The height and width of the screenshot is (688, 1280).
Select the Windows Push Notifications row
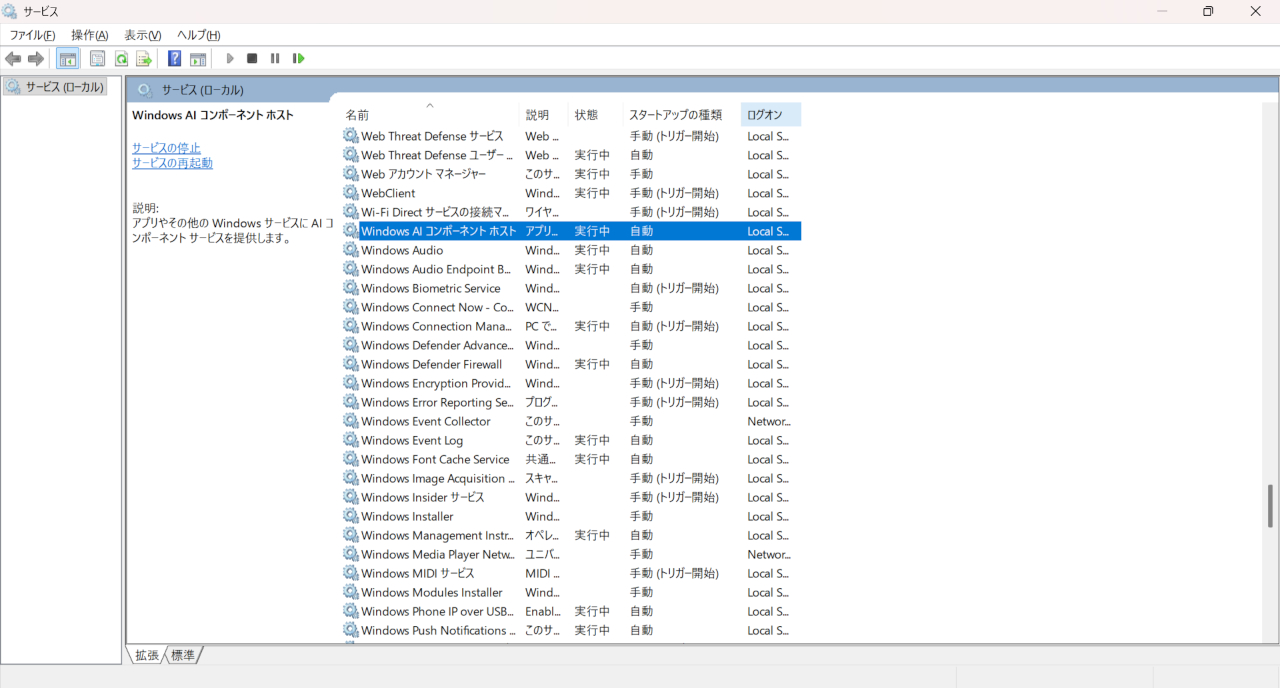click(571, 630)
